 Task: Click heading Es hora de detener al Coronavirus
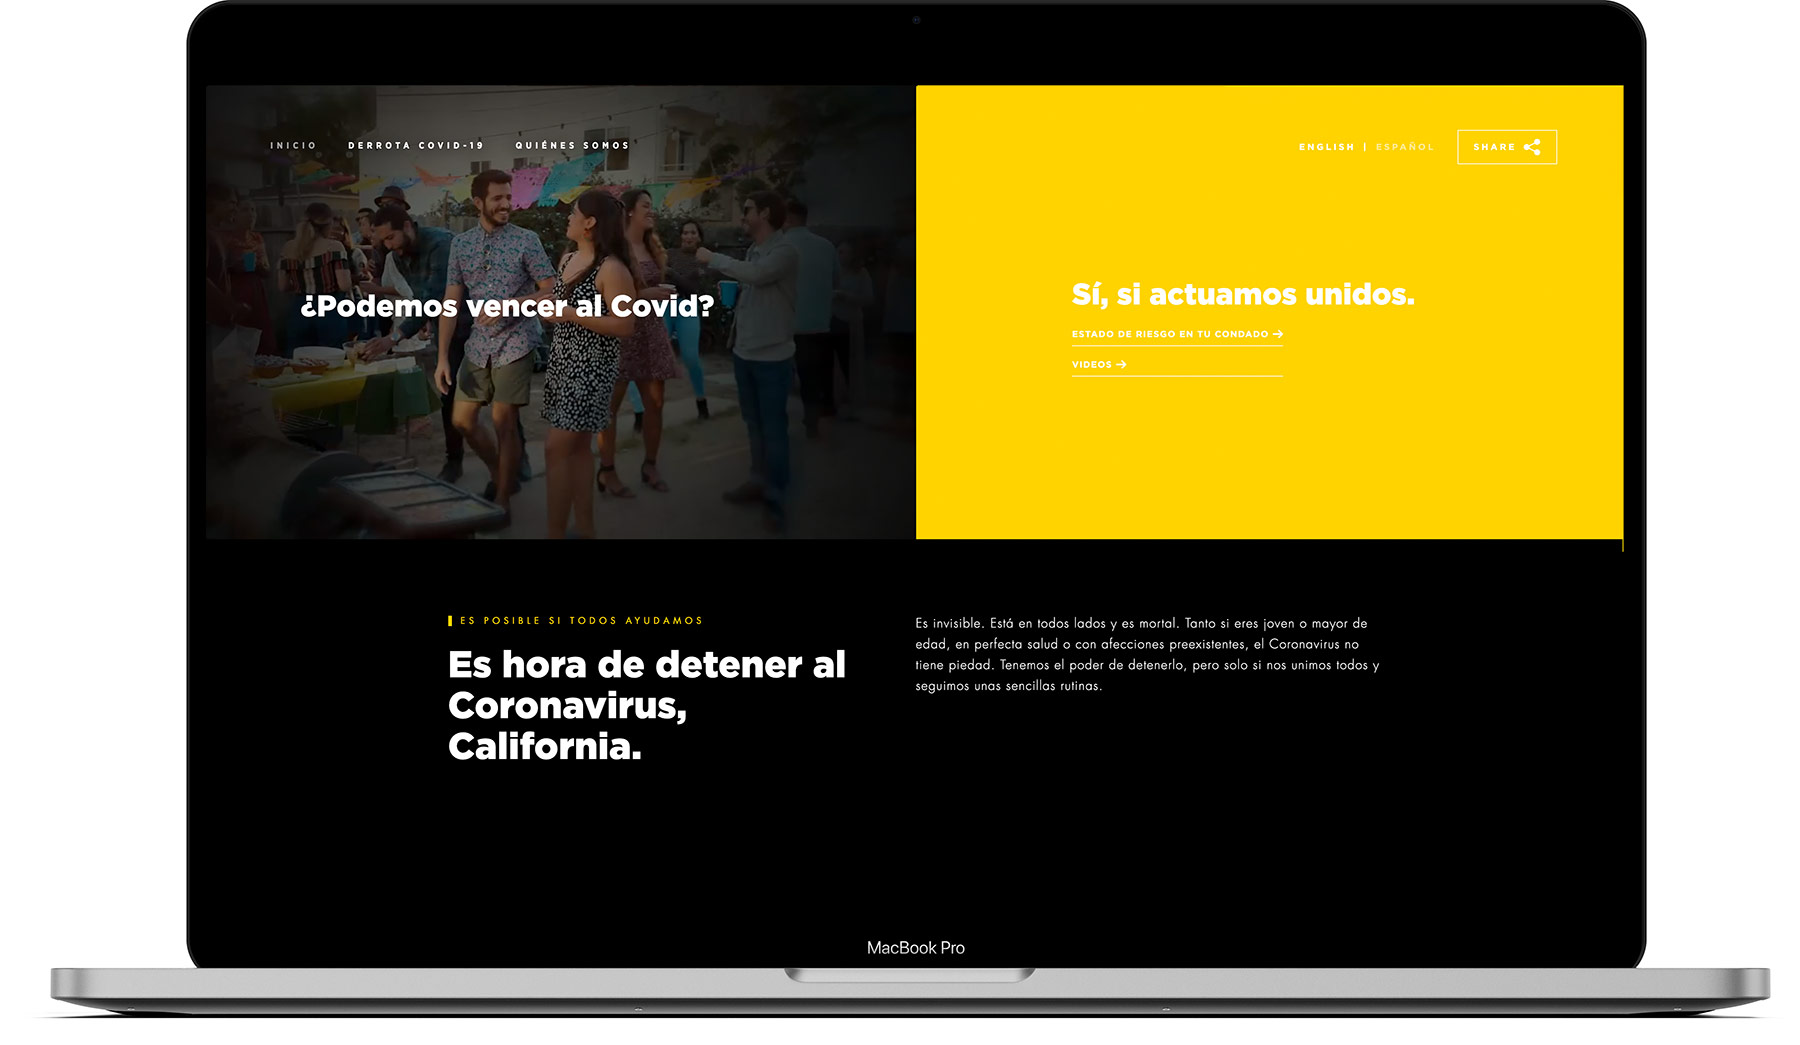647,705
